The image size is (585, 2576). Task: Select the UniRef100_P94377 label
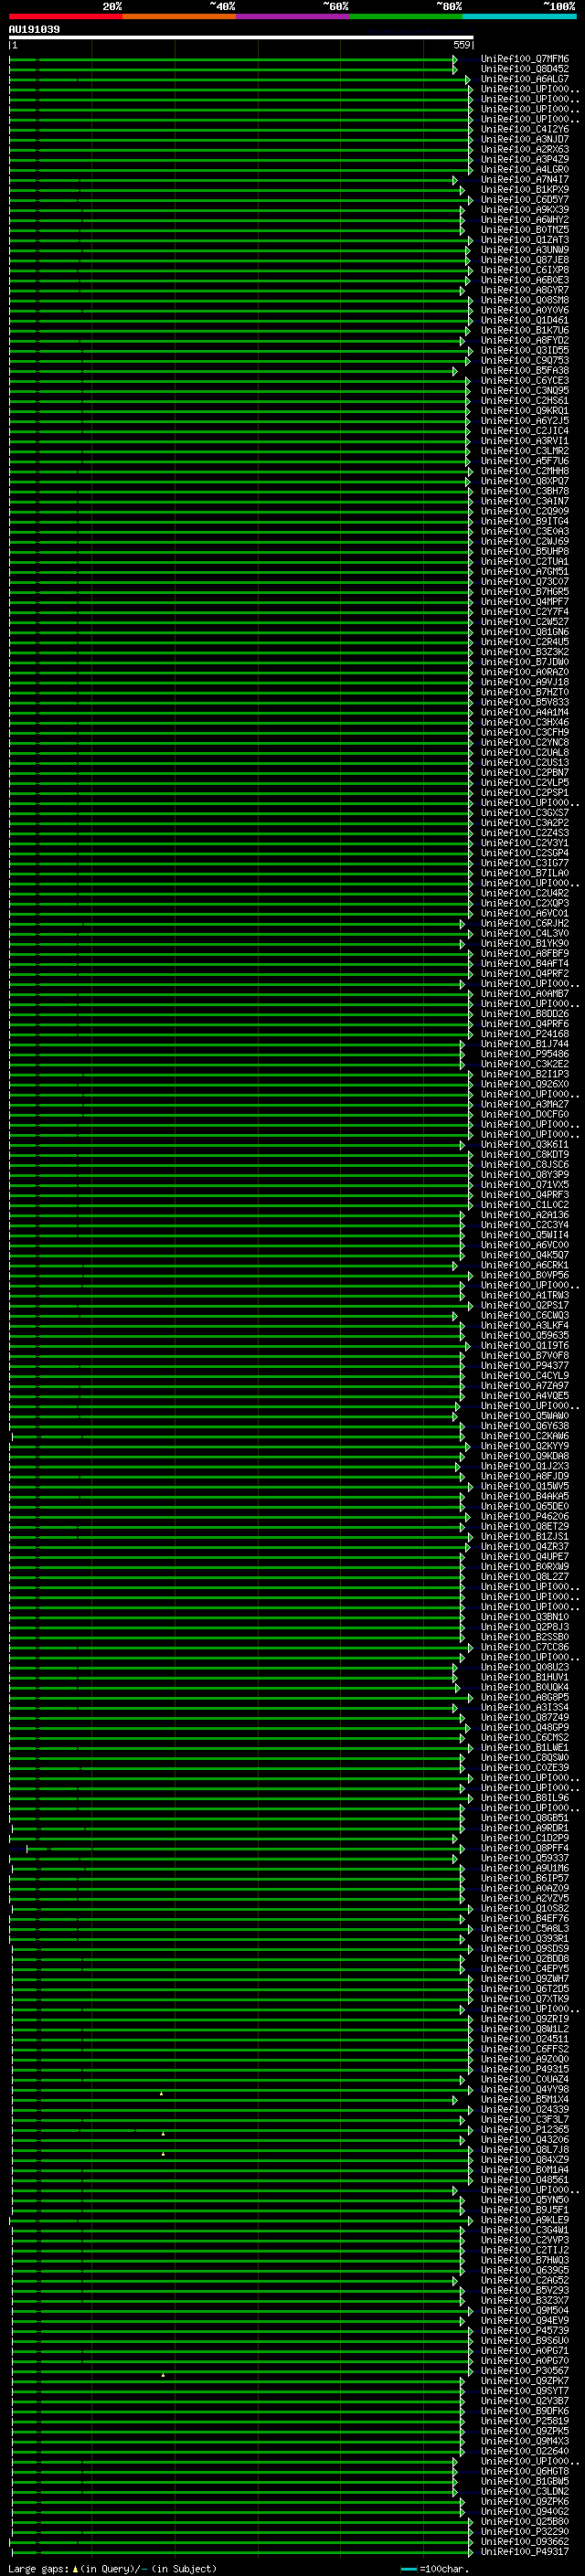pos(524,1365)
